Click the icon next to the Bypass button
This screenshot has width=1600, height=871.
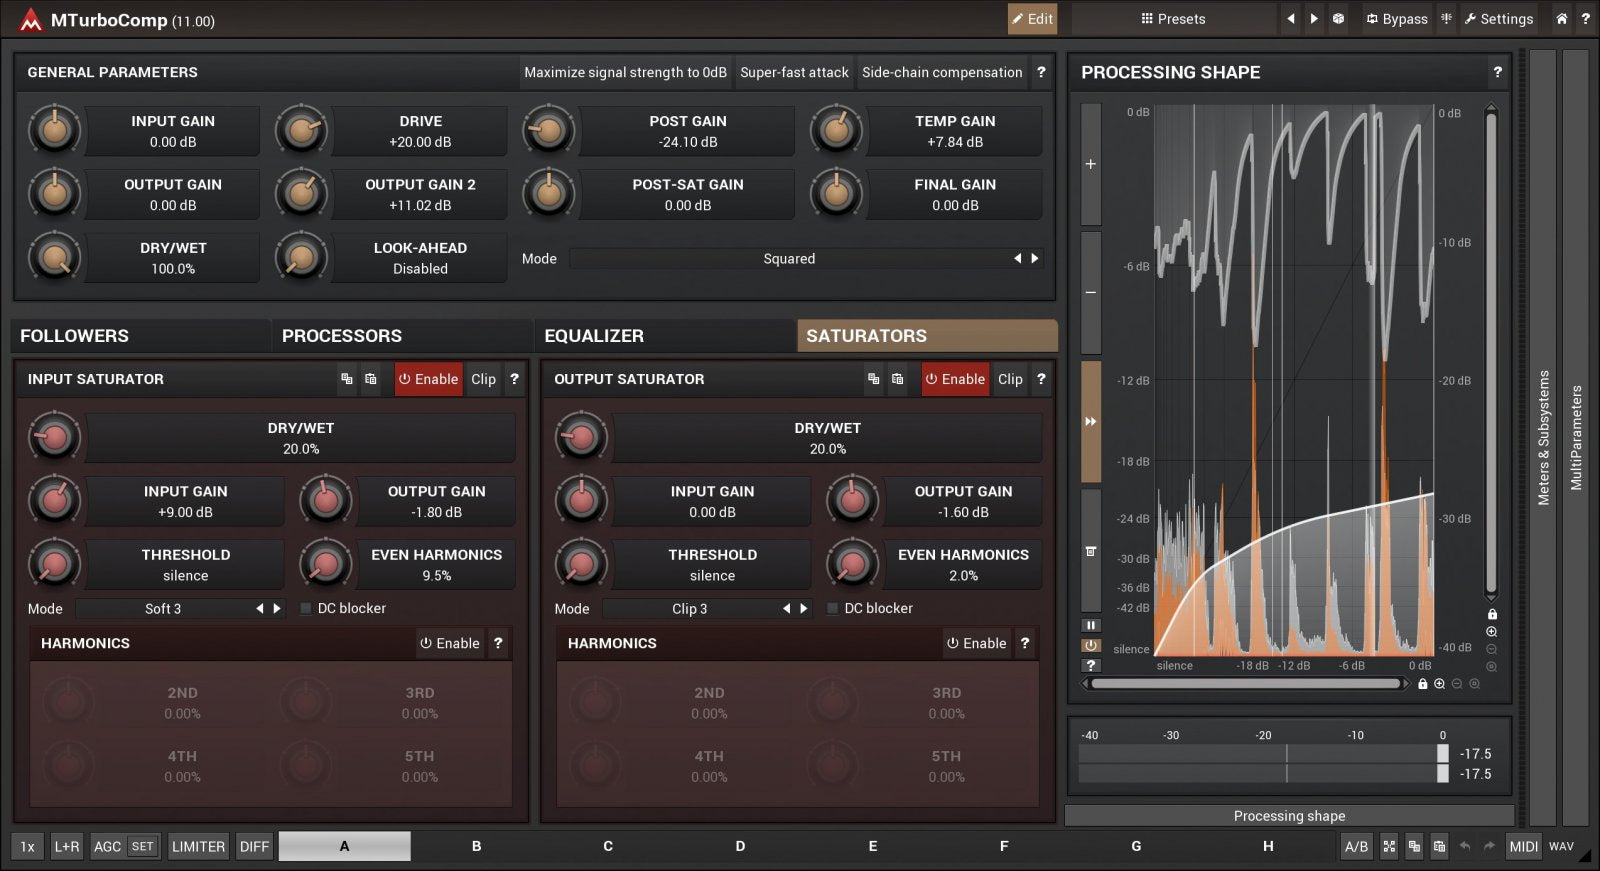(1446, 18)
